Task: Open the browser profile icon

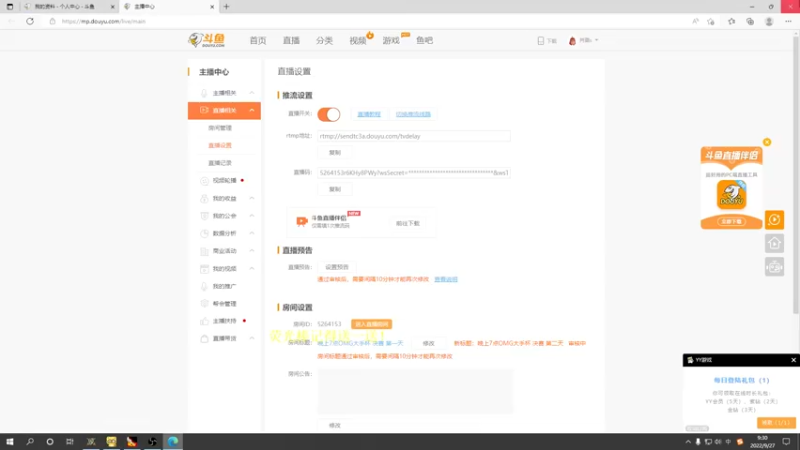Action: (769, 21)
